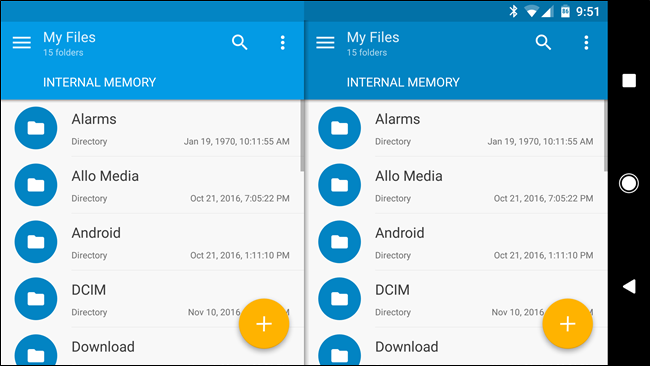Viewport: 650px width, 366px height.
Task: Open DCIM folder icon in left pane
Action: pyautogui.click(x=36, y=298)
